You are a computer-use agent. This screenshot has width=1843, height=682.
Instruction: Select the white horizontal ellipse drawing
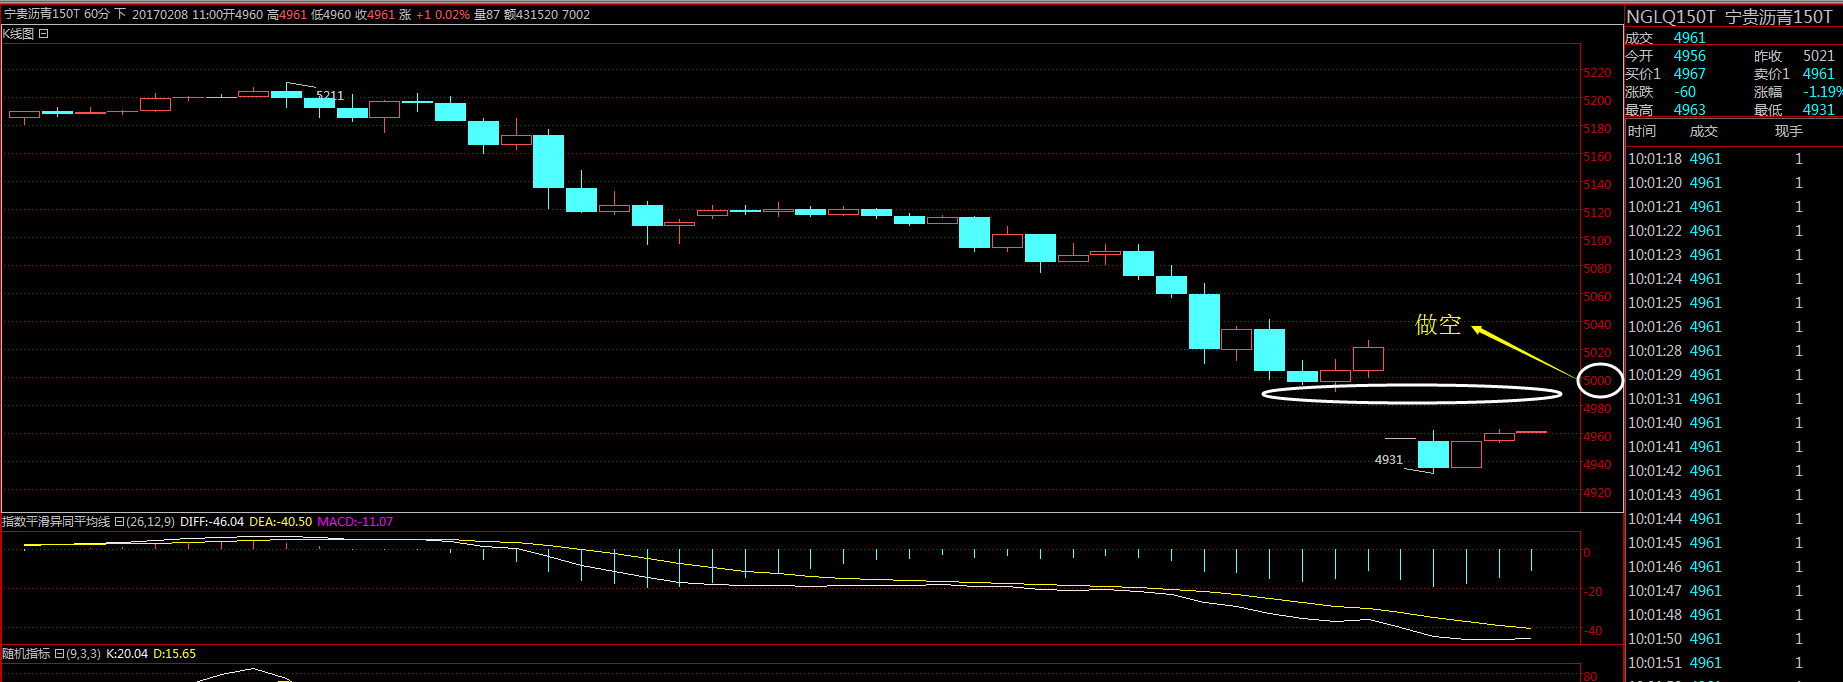point(1411,394)
